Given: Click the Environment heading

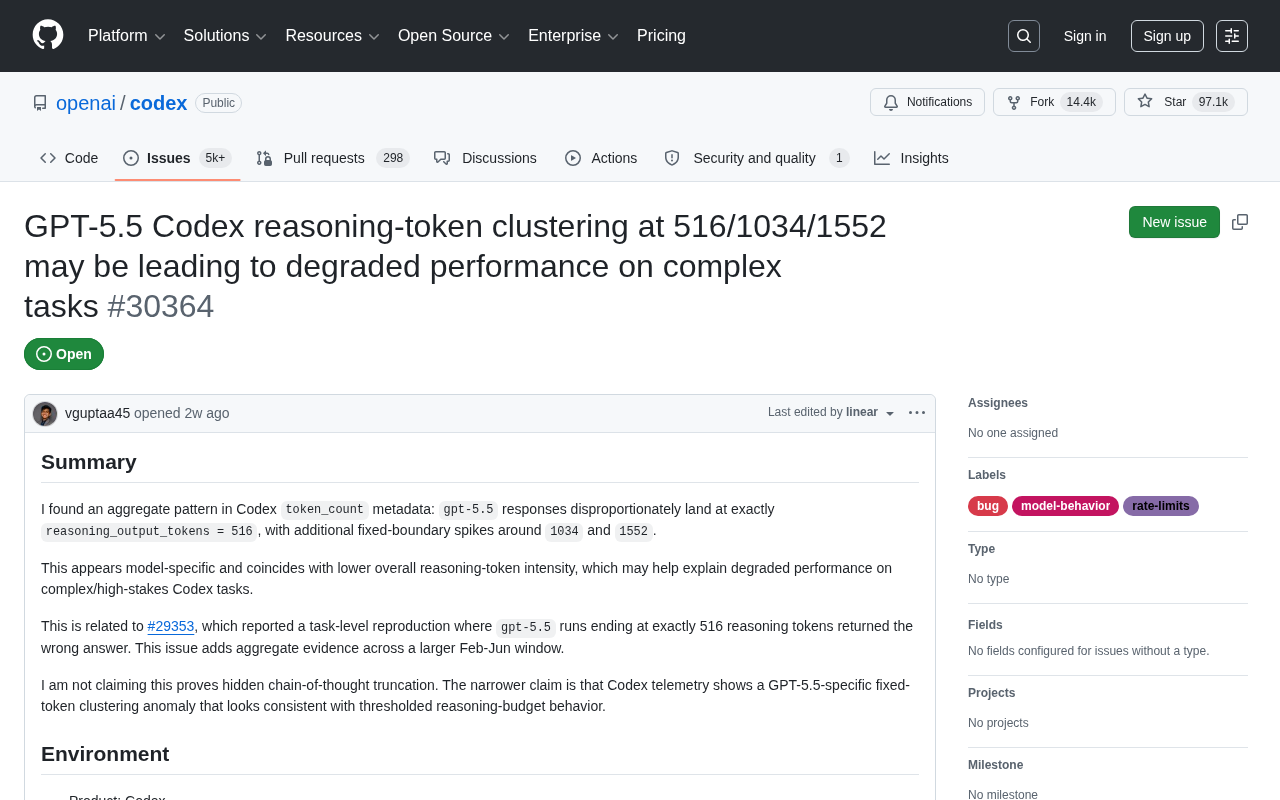Looking at the screenshot, I should coord(105,754).
